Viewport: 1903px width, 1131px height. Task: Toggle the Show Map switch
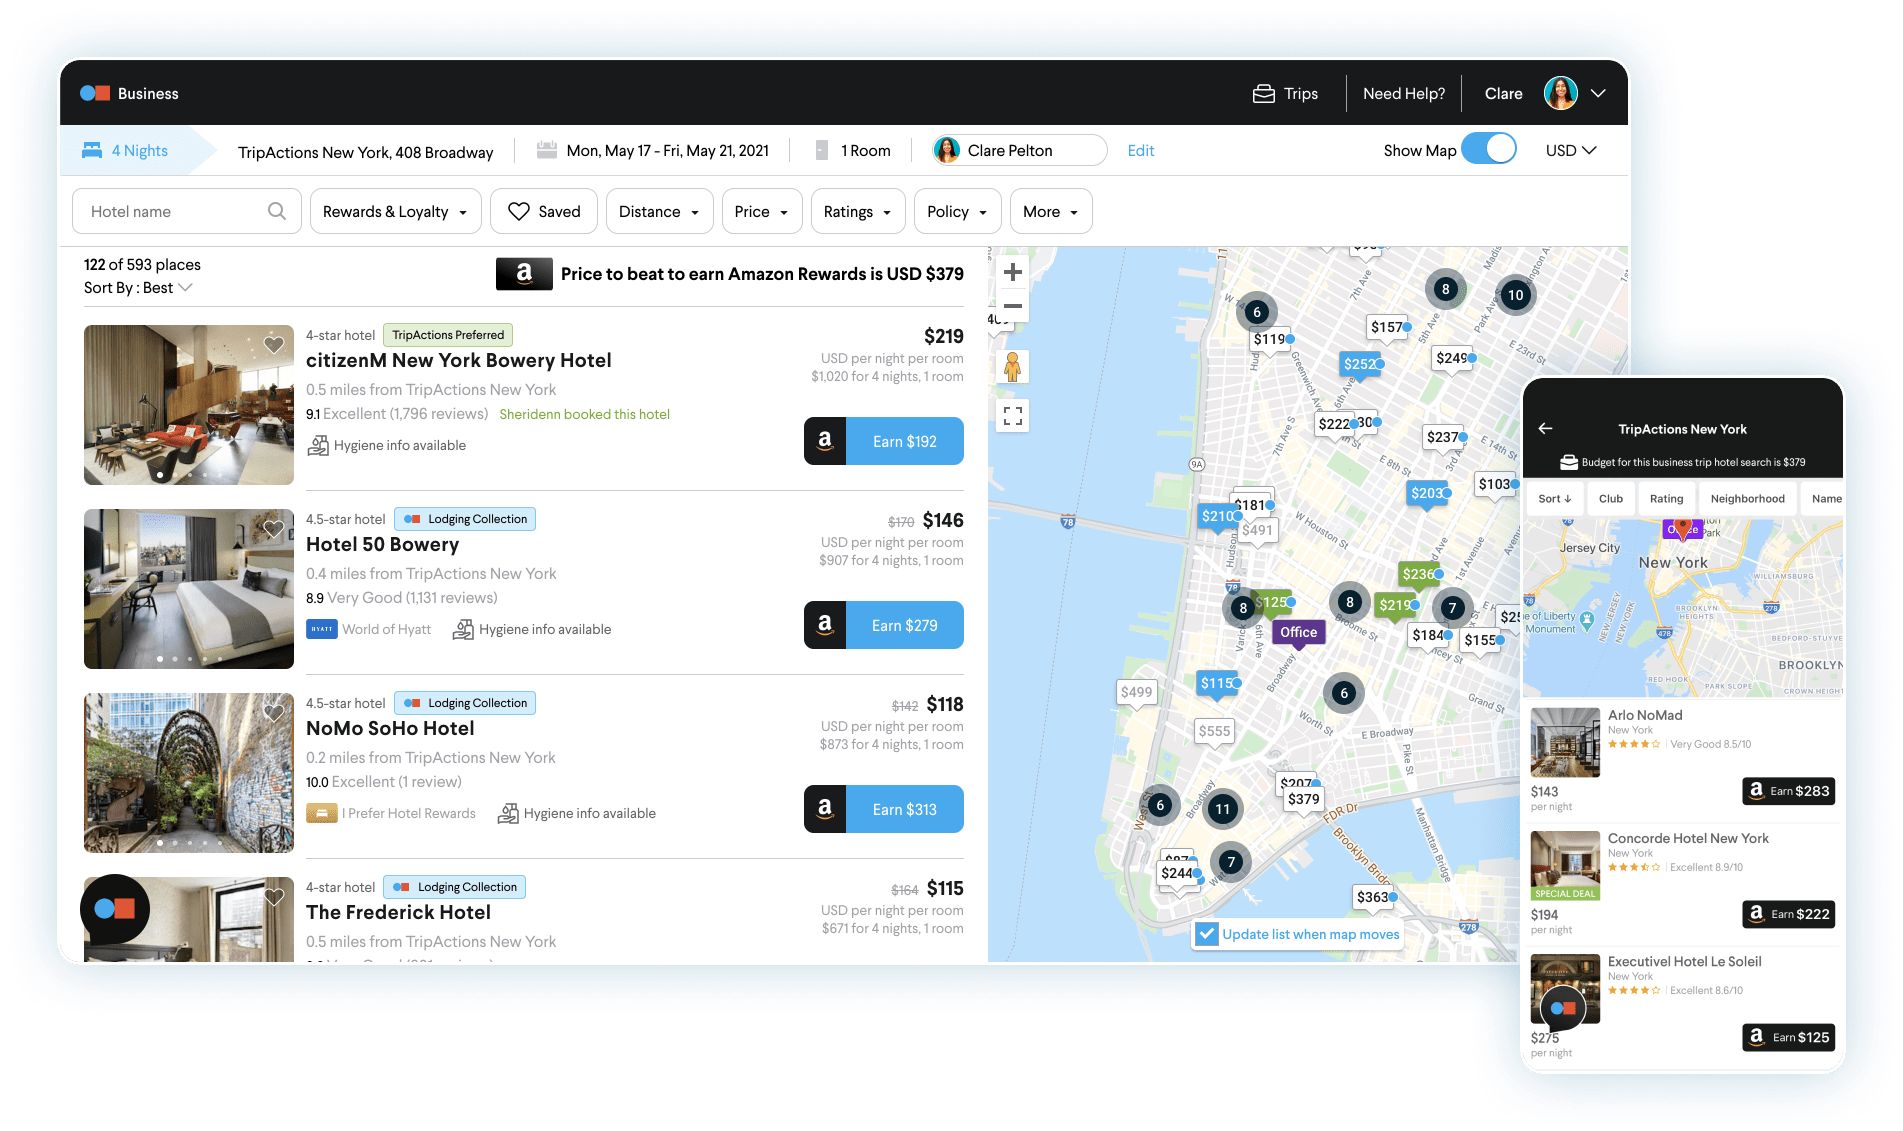pyautogui.click(x=1488, y=149)
